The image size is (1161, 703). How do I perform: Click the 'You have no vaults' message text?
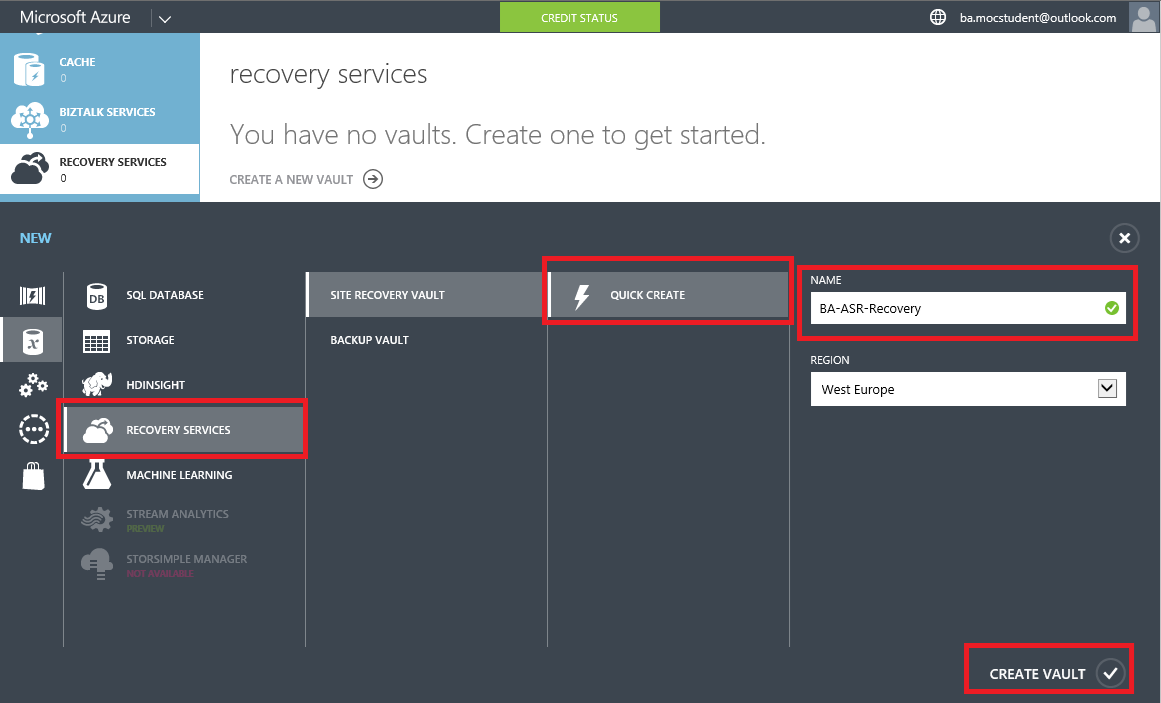497,135
